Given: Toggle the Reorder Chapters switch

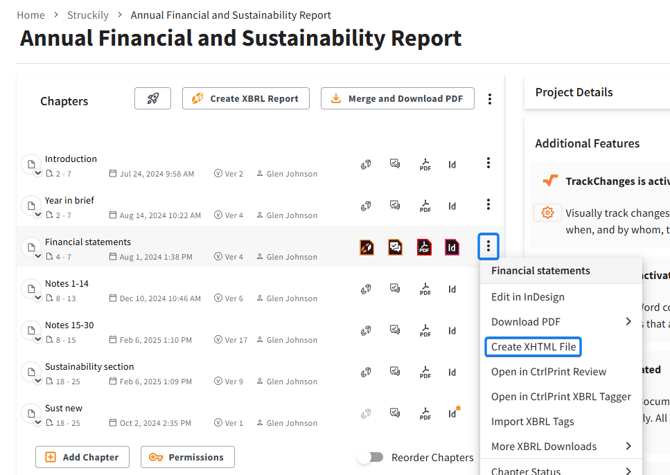Looking at the screenshot, I should [x=371, y=457].
